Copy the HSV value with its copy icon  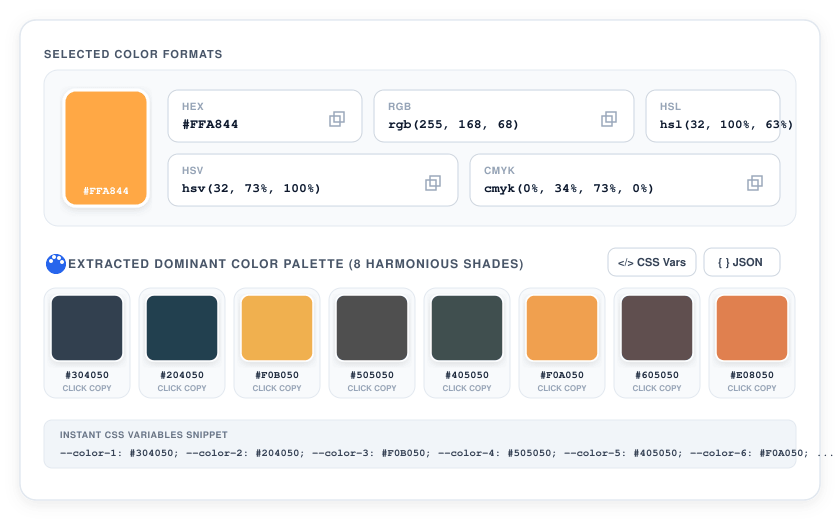point(433,183)
